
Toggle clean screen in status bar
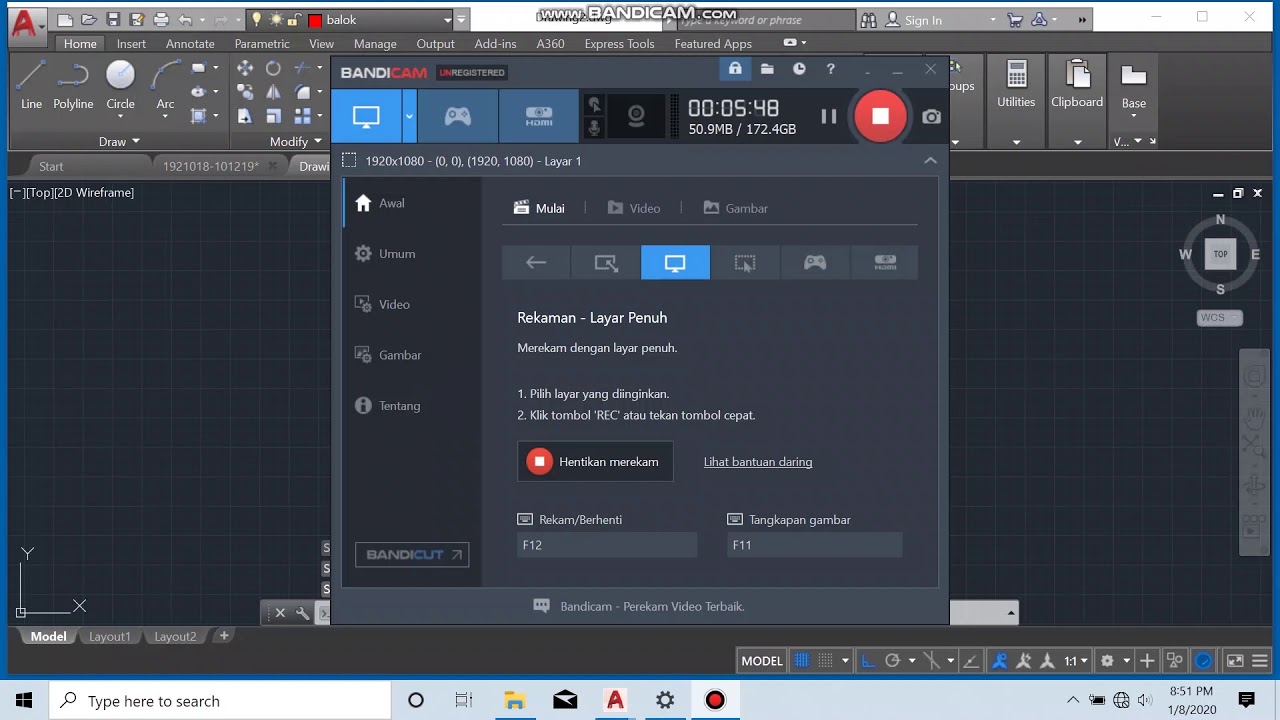pos(1235,660)
